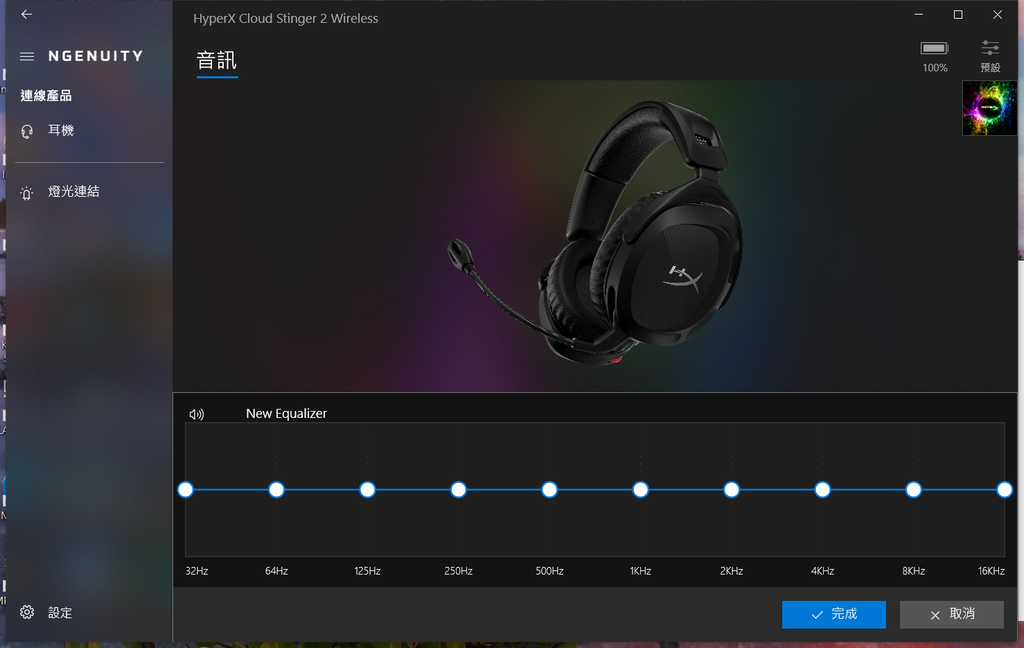Select the 耳機 headset item in sidebar
This screenshot has height=648, width=1024.
(89, 131)
